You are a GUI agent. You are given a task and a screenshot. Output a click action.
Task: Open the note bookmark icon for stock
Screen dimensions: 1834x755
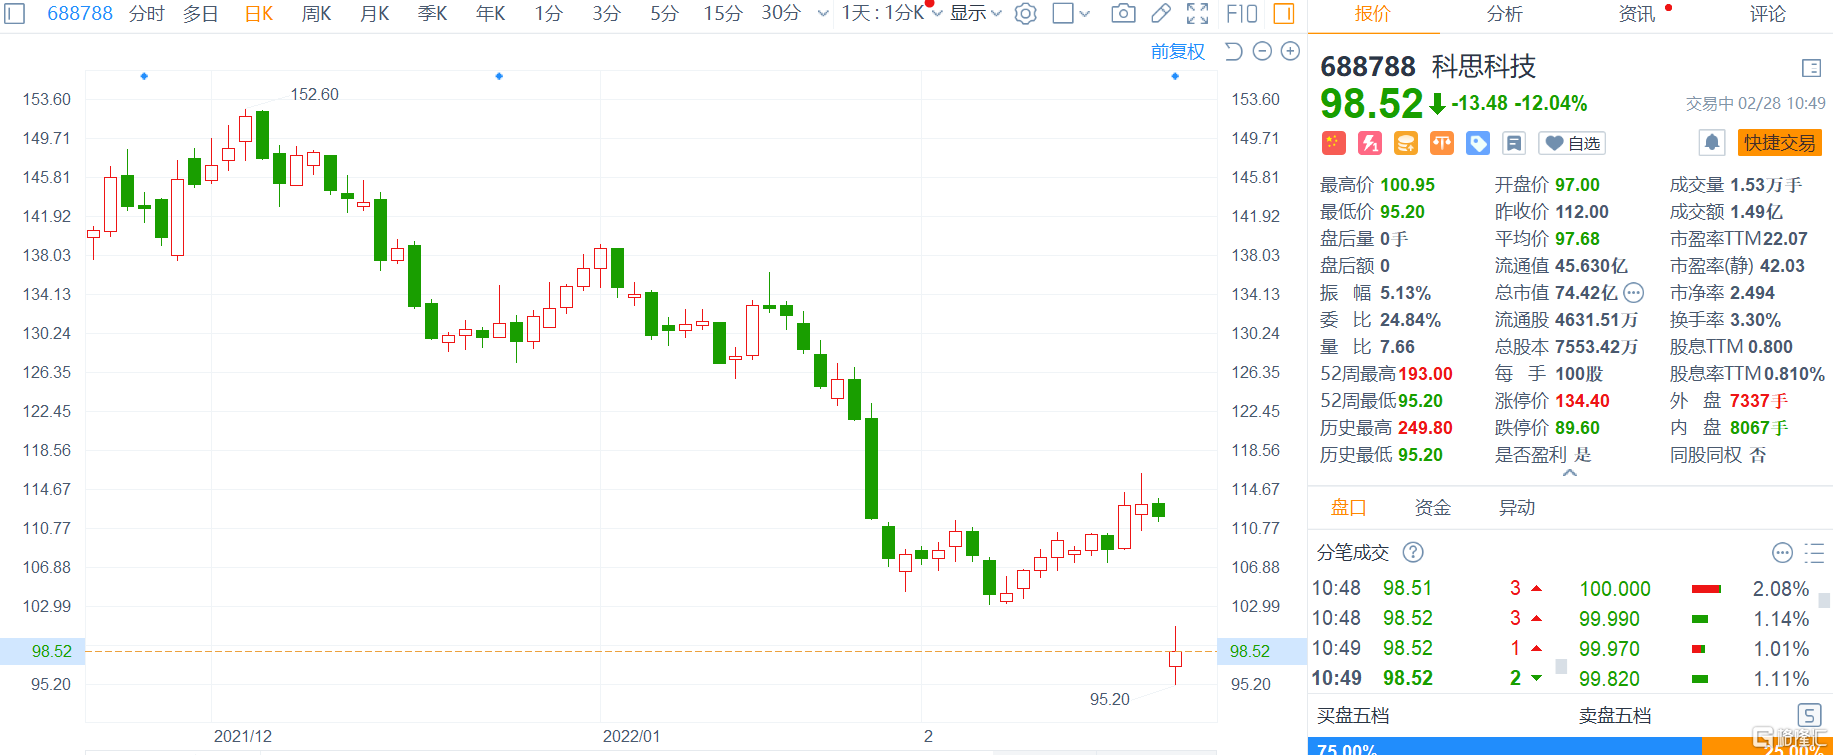1514,144
